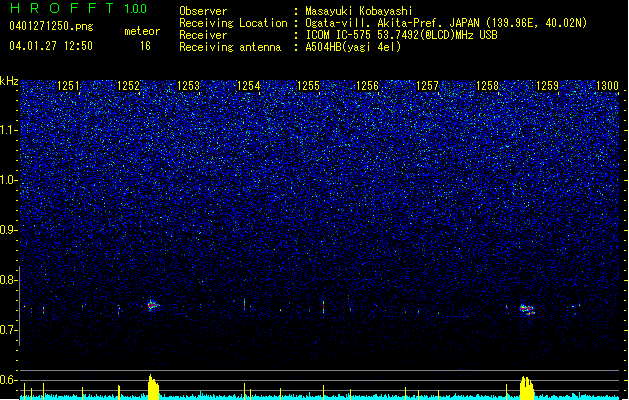Click the 1253 time marker
Image resolution: width=629 pixels, height=400 pixels.
click(188, 86)
